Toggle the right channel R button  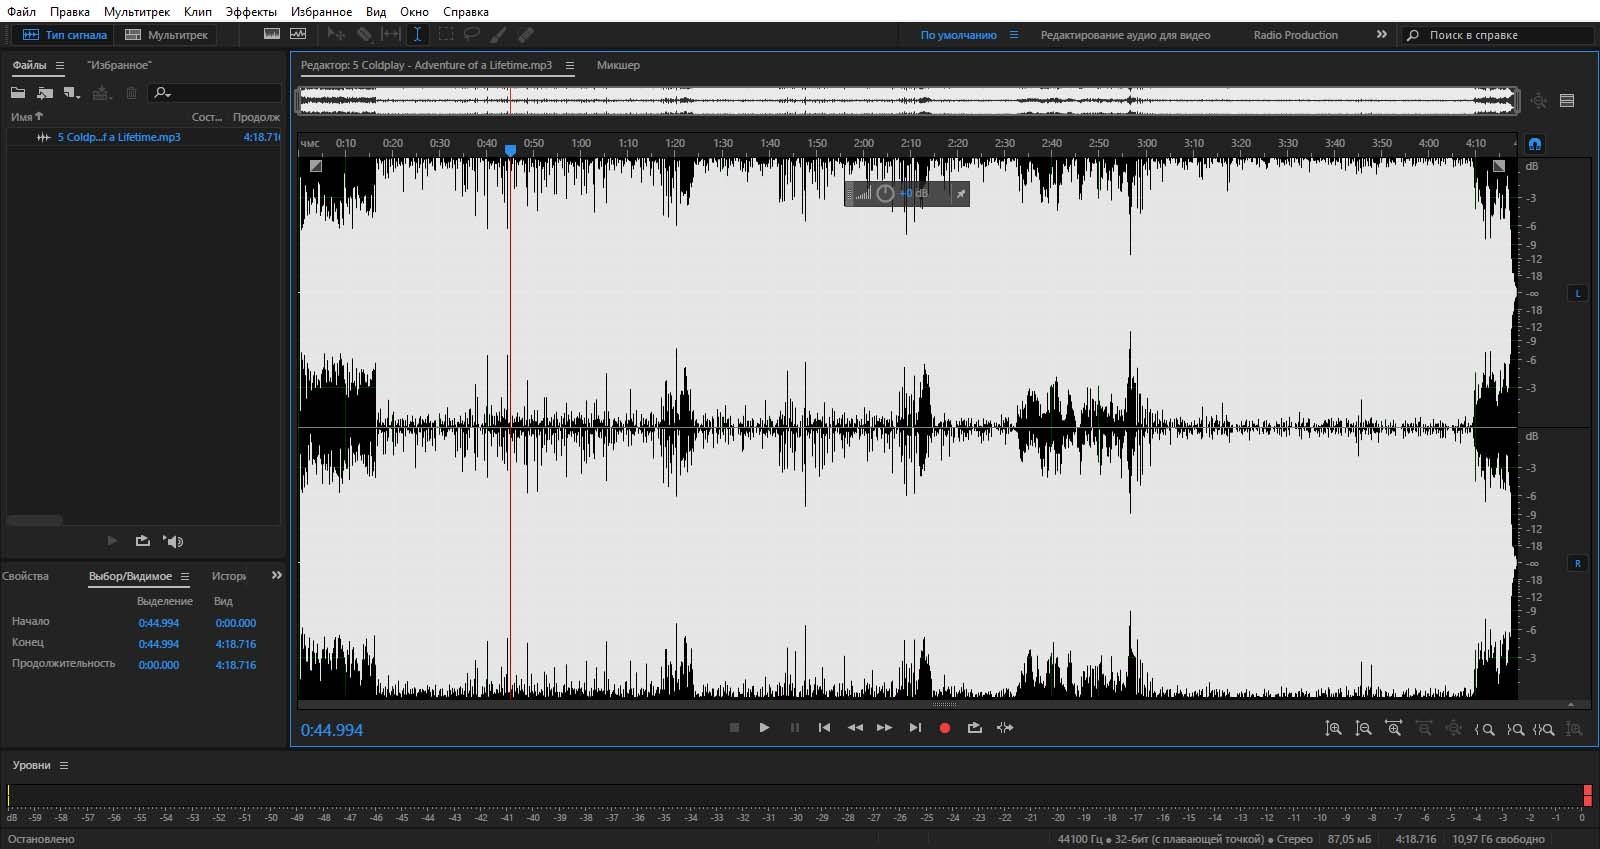coord(1578,563)
